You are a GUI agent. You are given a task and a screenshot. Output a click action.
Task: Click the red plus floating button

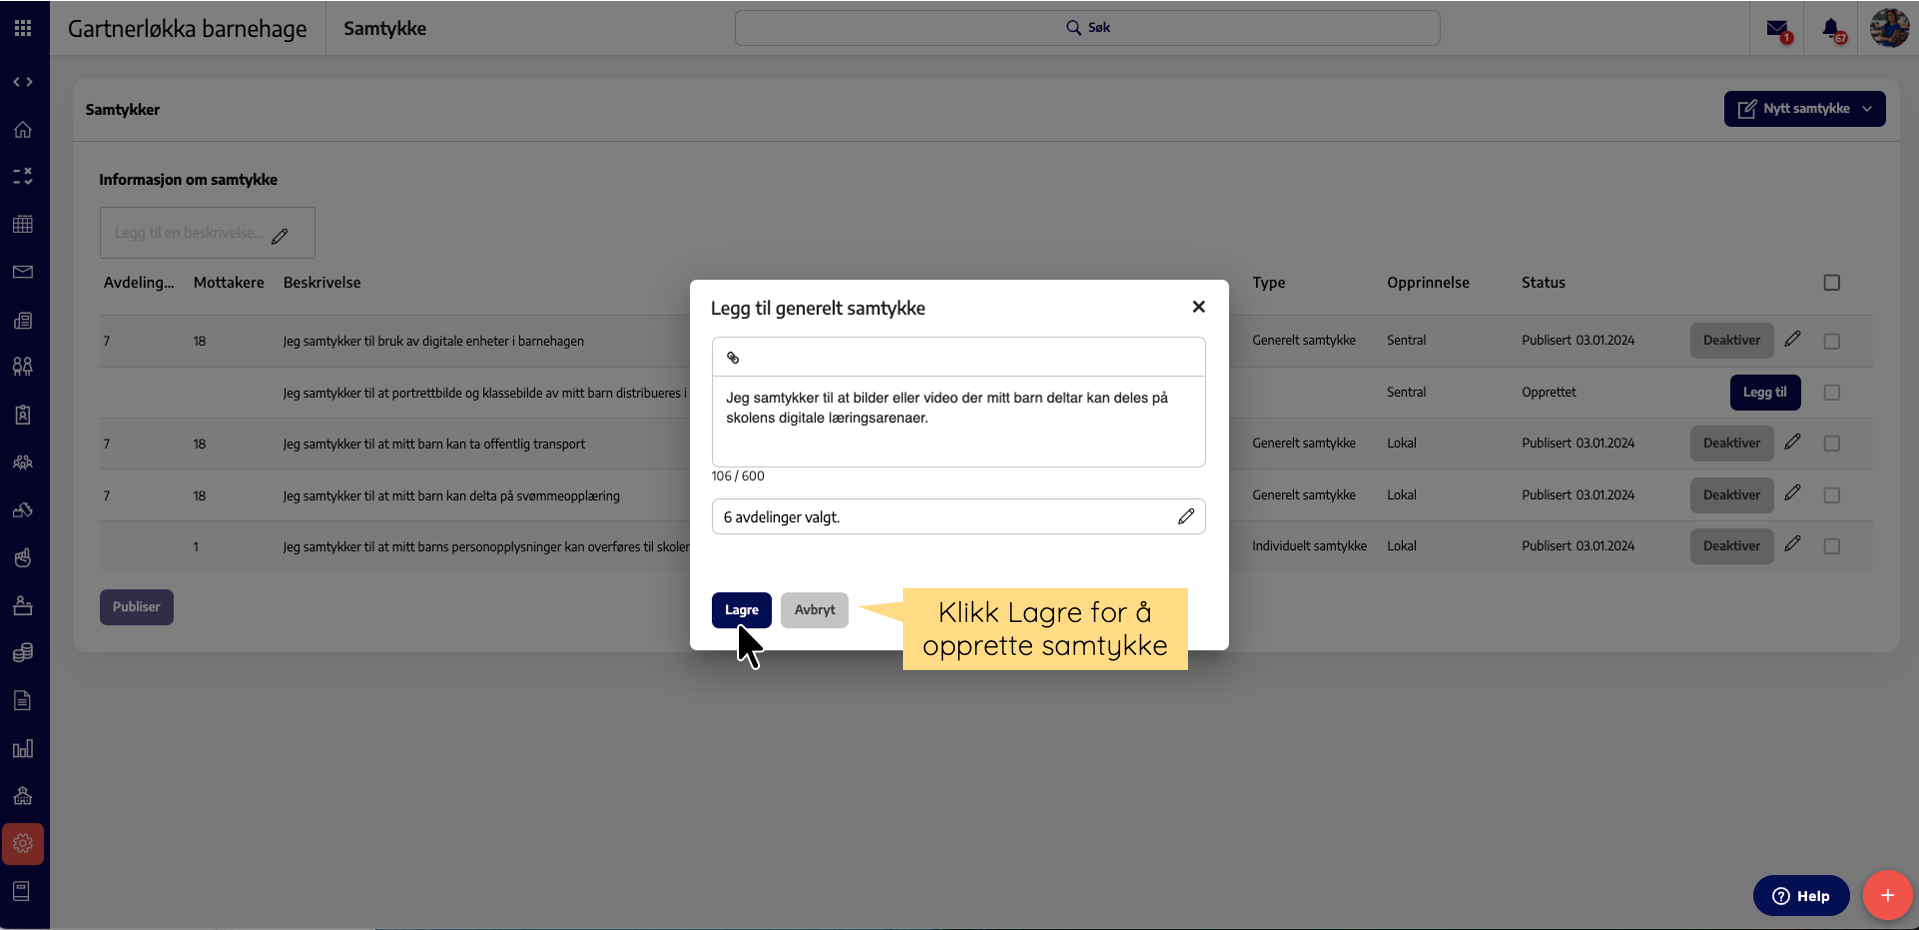coord(1887,895)
